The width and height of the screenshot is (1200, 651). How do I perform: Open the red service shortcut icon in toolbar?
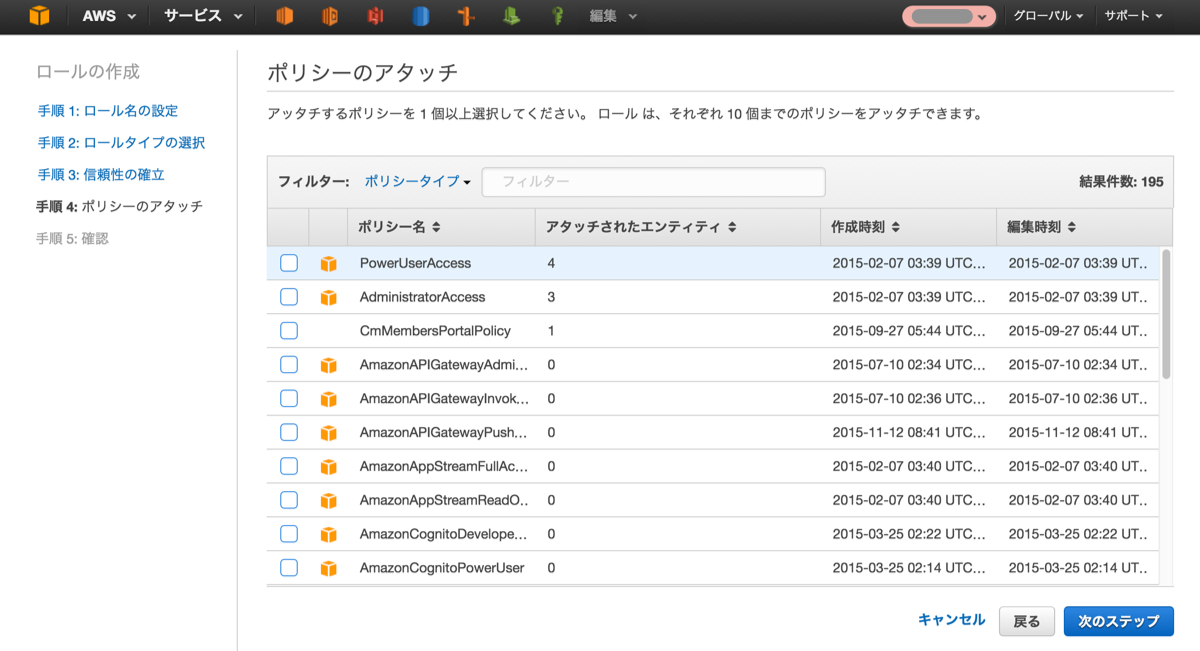tap(376, 16)
